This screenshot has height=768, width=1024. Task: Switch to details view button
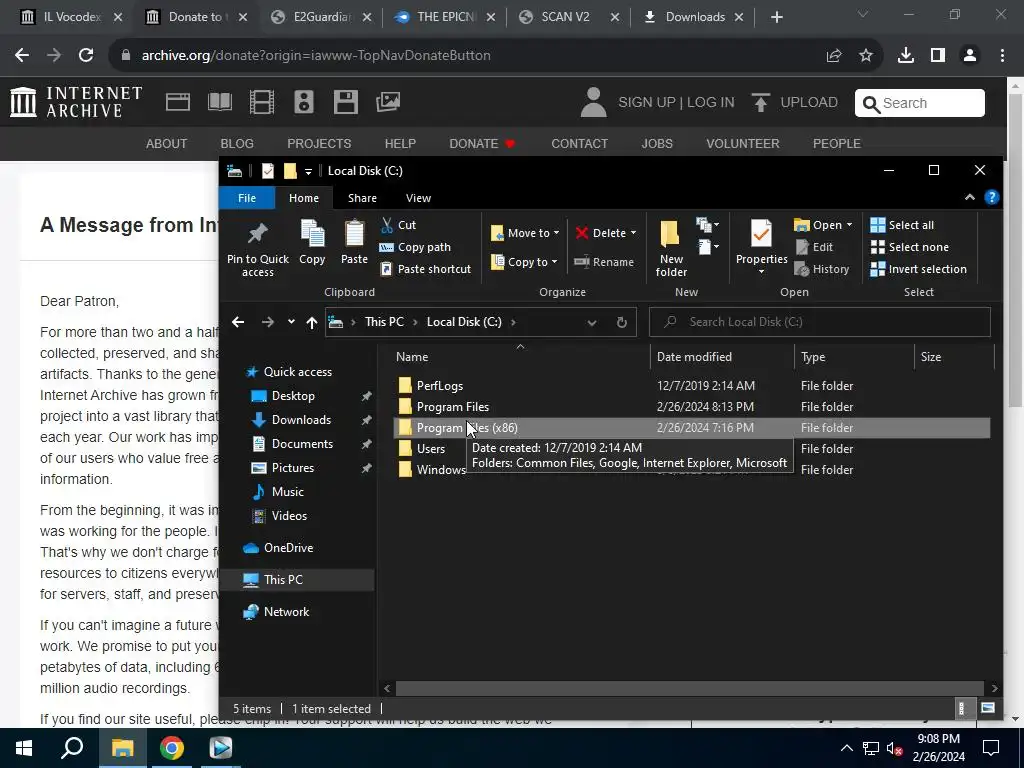click(961, 709)
